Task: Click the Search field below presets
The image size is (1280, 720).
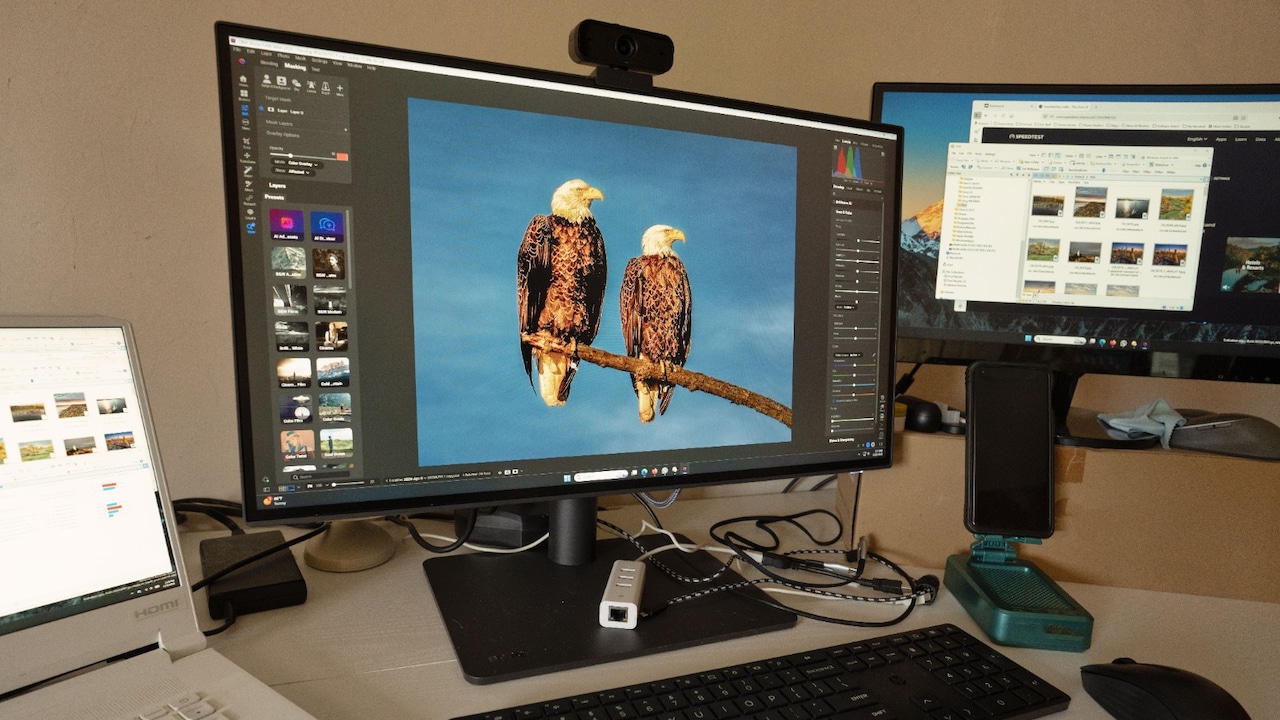Action: tap(321, 477)
